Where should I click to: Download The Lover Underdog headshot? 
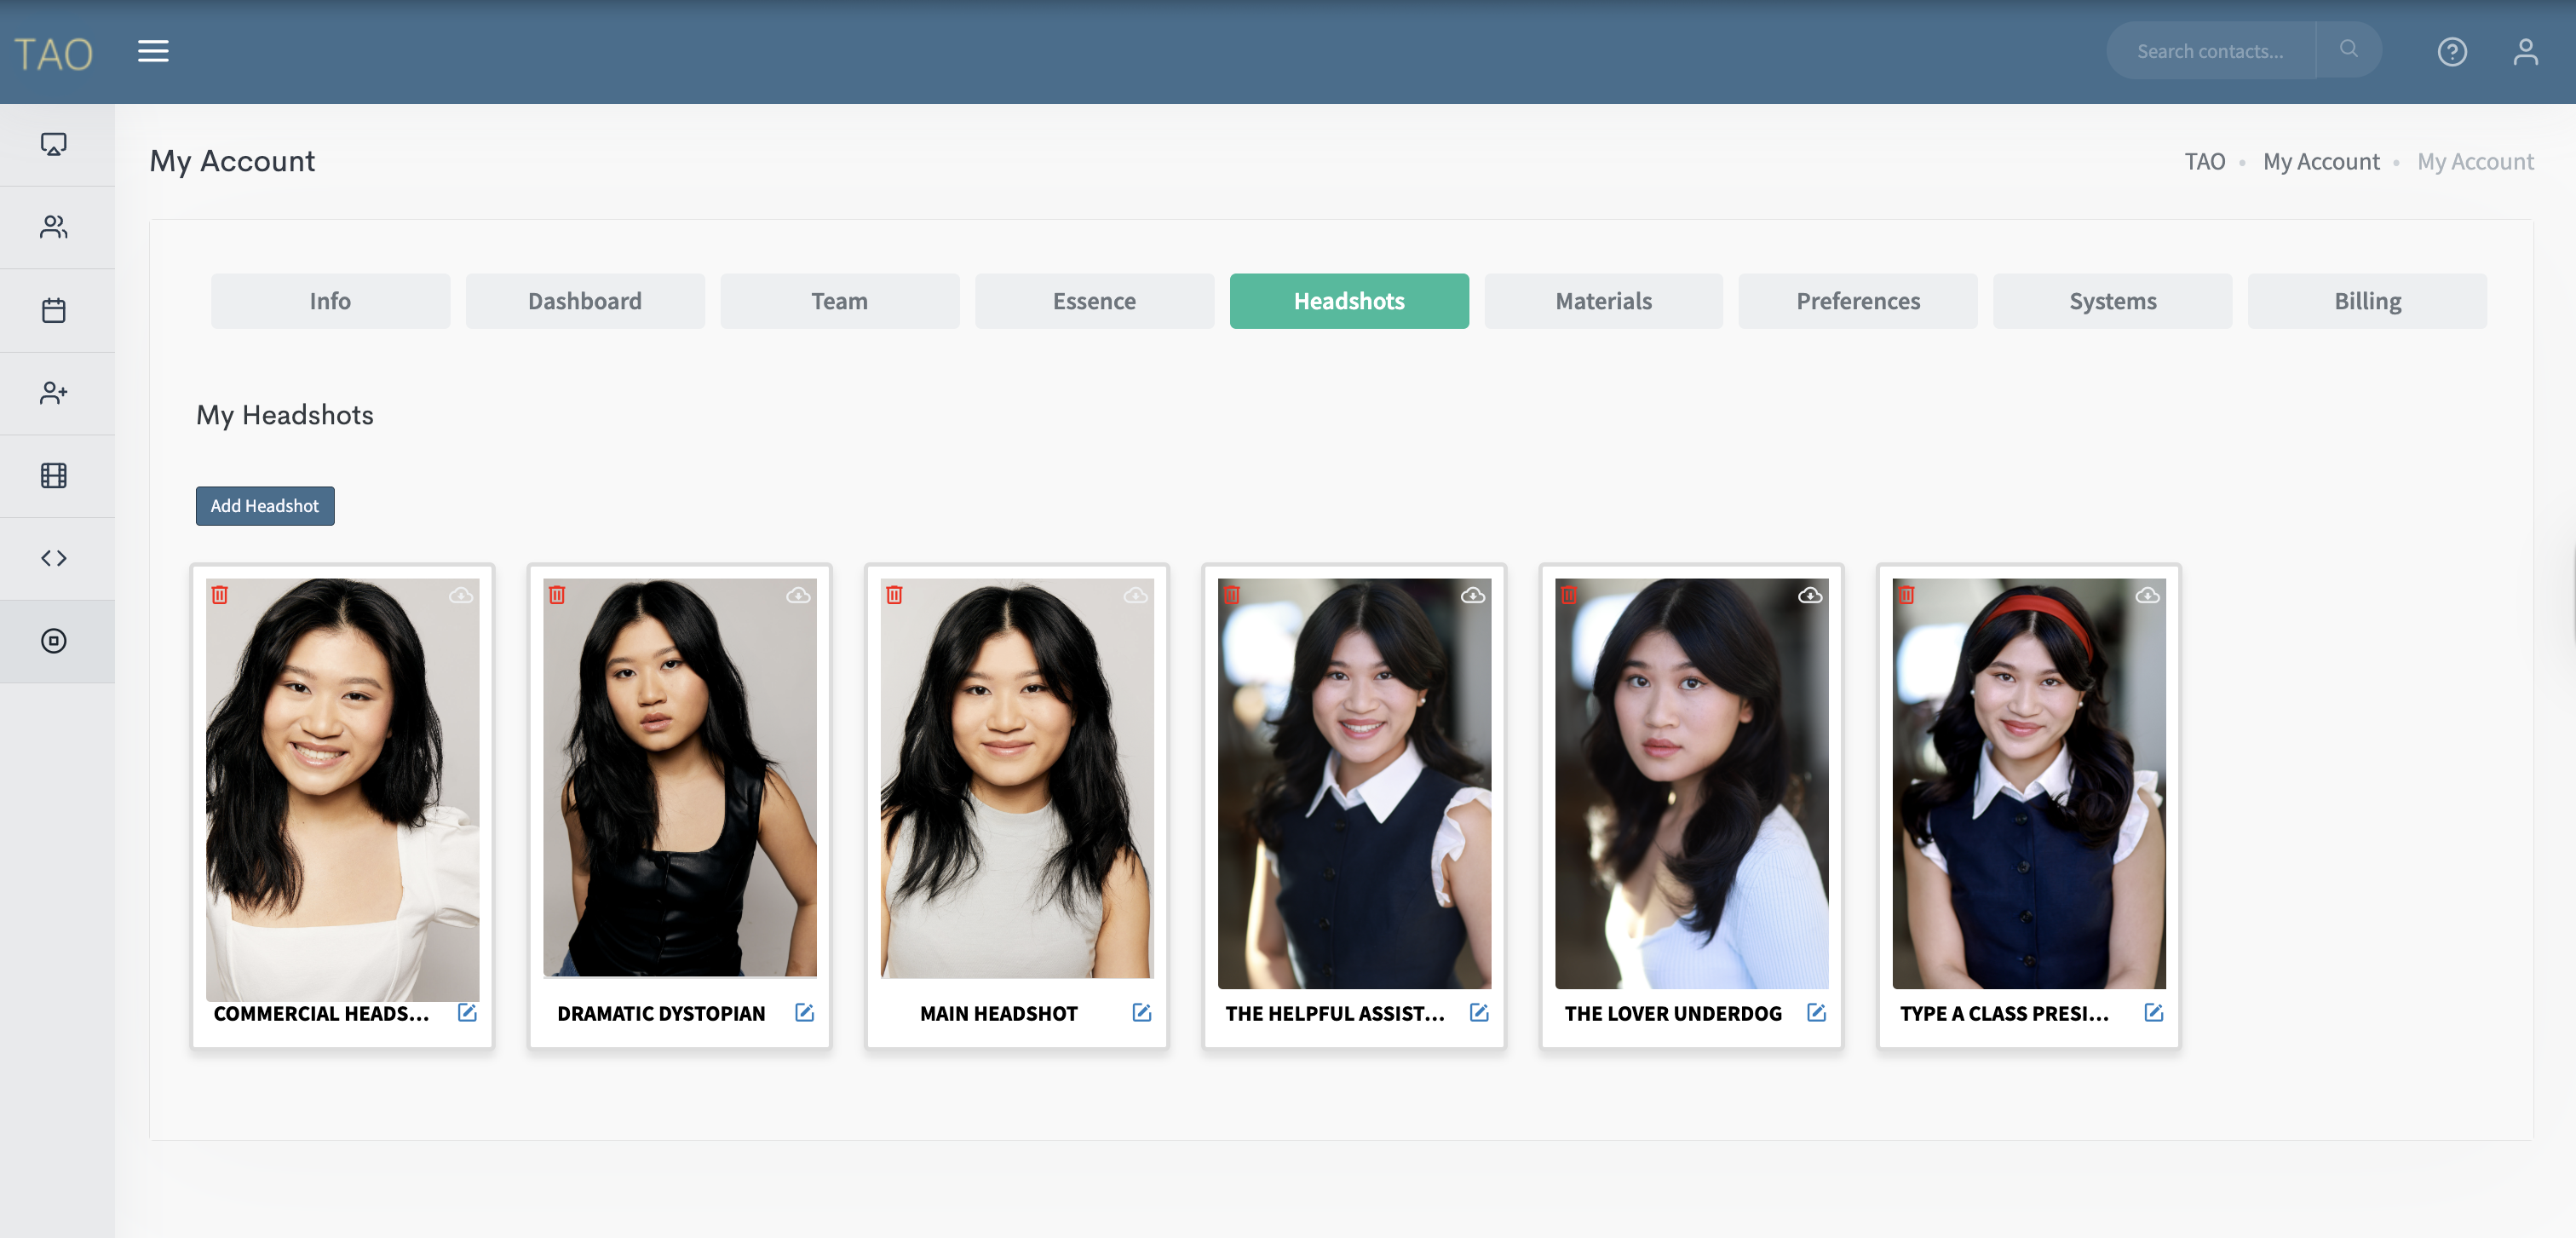pyautogui.click(x=1809, y=595)
